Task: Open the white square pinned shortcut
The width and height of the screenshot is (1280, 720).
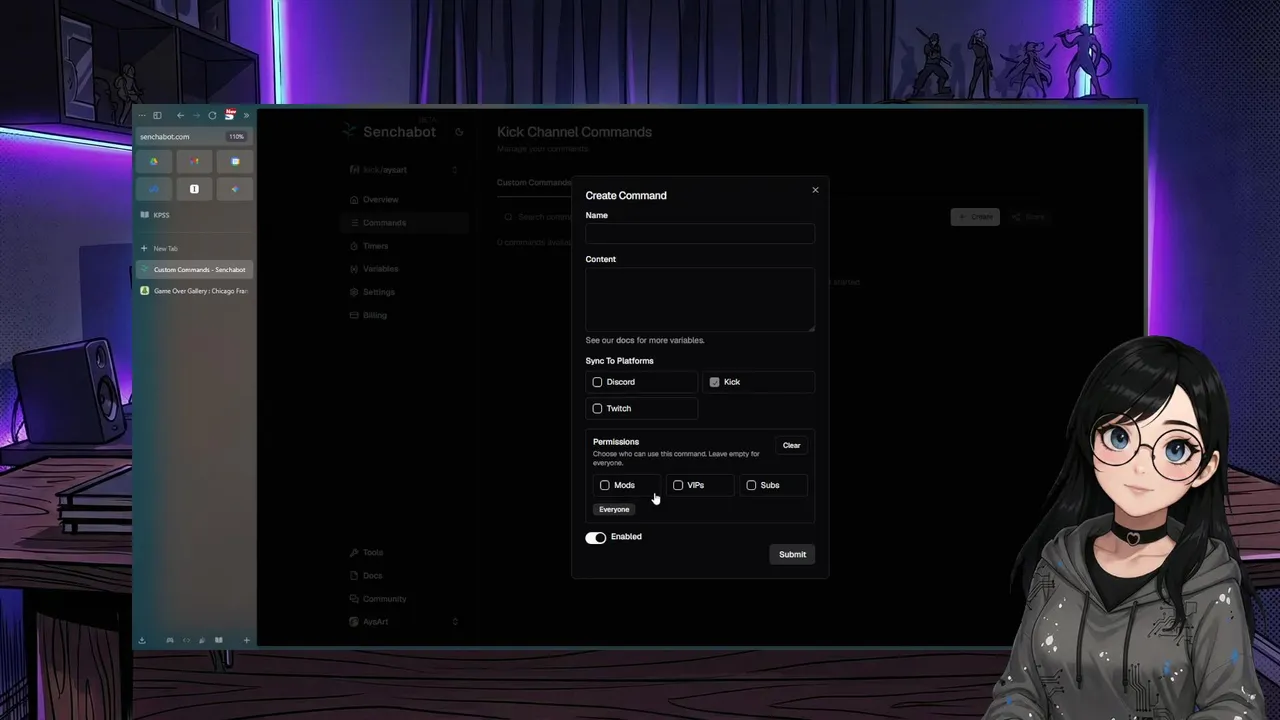Action: click(x=194, y=189)
